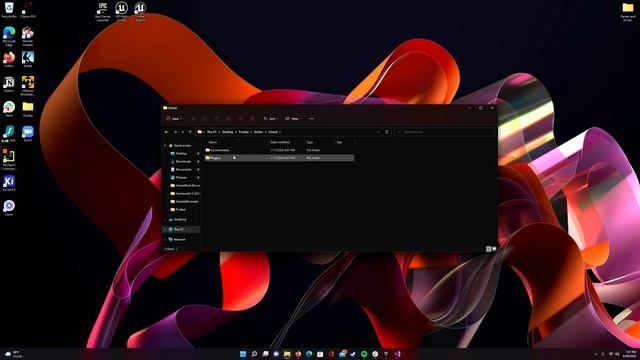The height and width of the screenshot is (360, 640).
Task: Launch Slack from the desktop
Action: coord(9,109)
